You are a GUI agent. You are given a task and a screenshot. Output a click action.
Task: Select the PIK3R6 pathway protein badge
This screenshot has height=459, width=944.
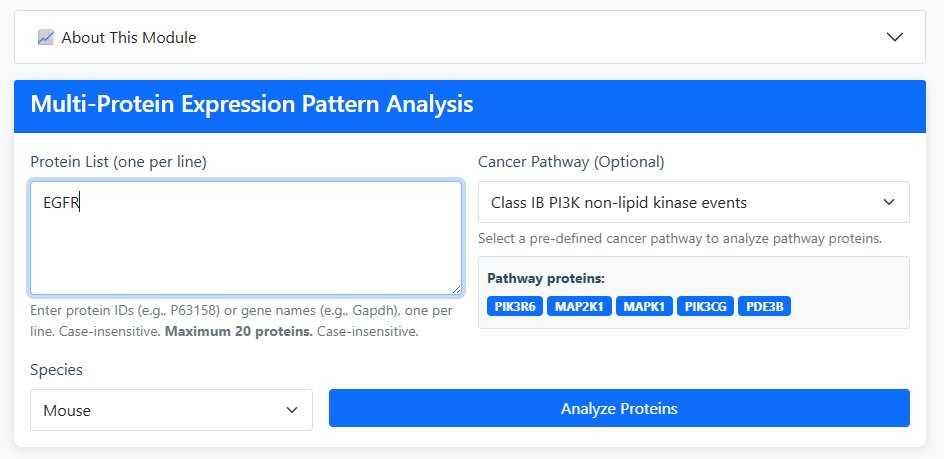515,306
